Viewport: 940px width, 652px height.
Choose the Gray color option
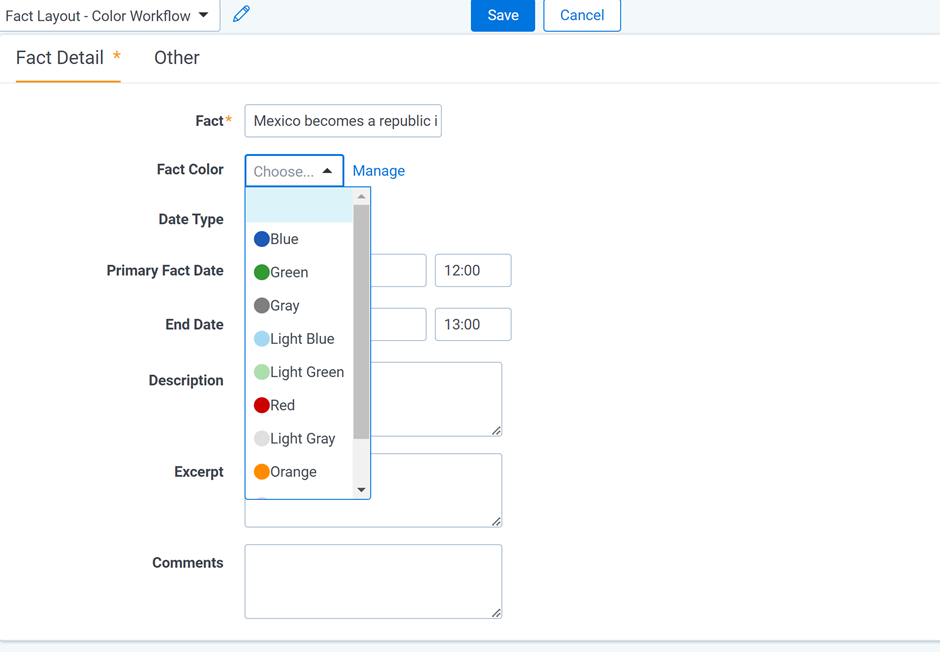[x=299, y=306]
